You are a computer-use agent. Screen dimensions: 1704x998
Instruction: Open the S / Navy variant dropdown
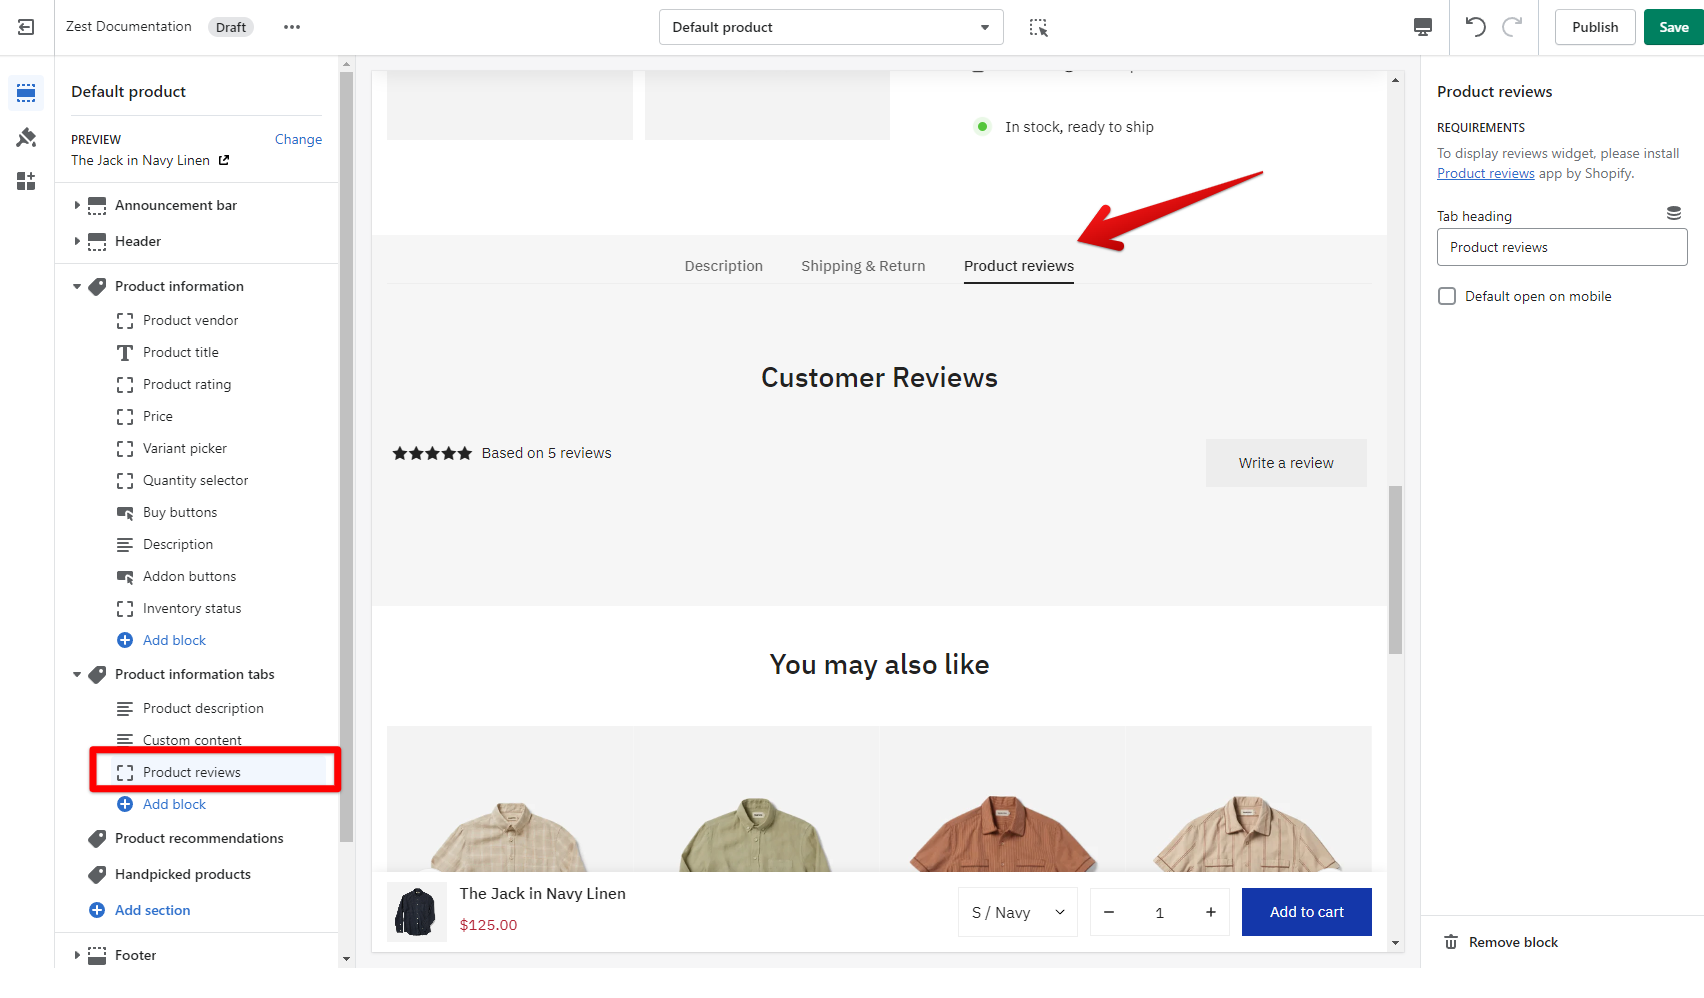coord(1018,912)
